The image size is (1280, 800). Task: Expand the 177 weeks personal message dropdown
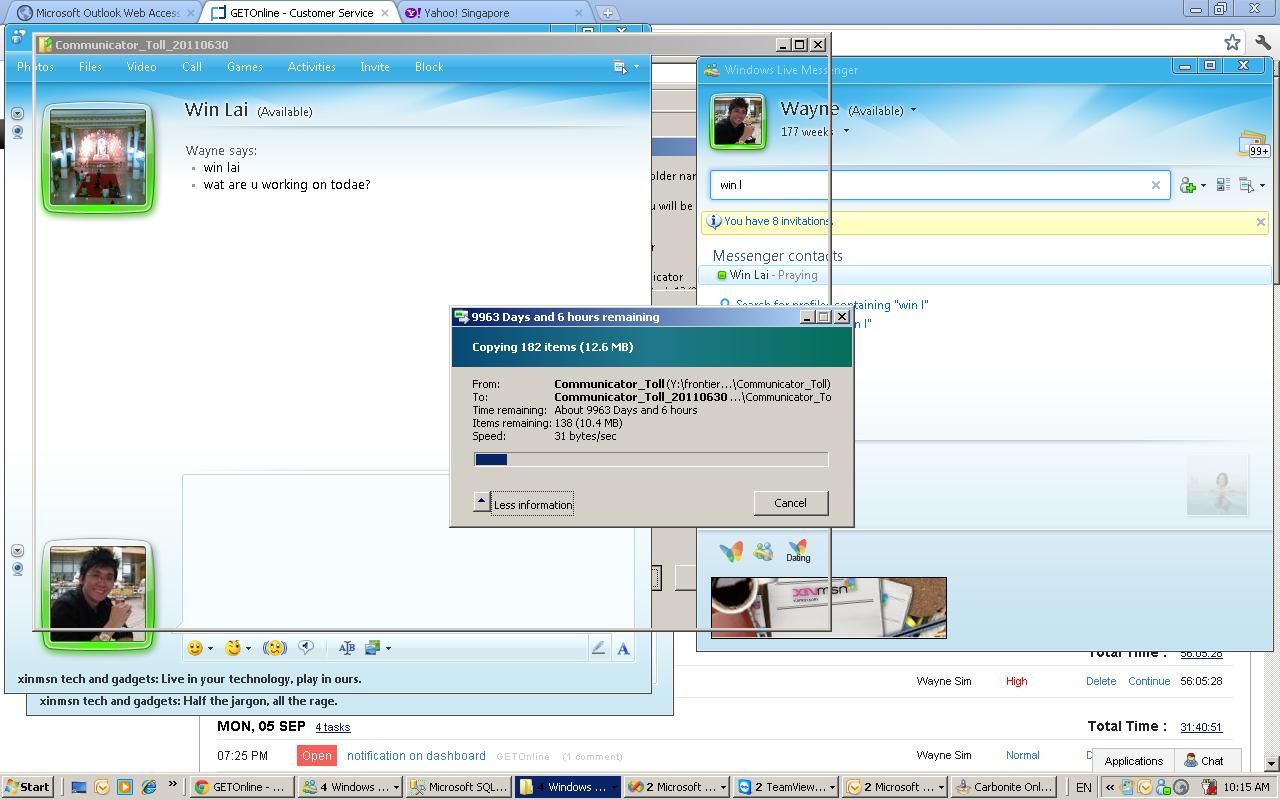846,132
